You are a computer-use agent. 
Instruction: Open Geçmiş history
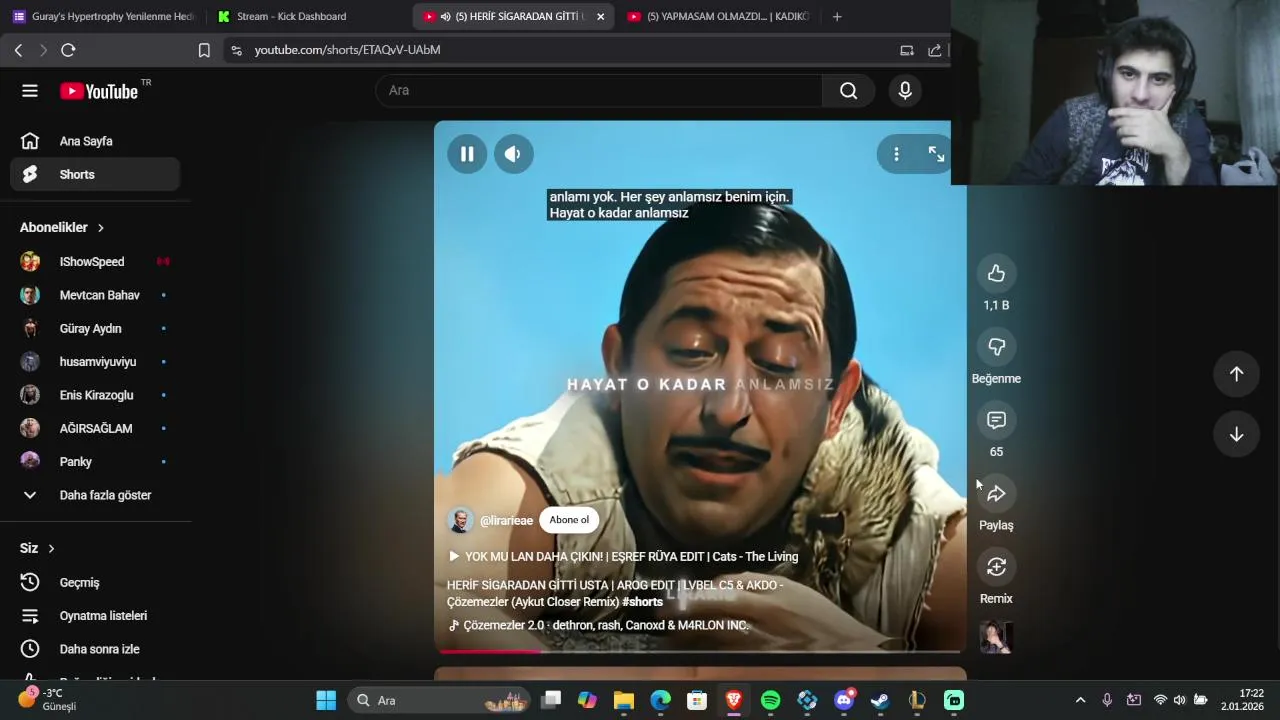pyautogui.click(x=95, y=582)
